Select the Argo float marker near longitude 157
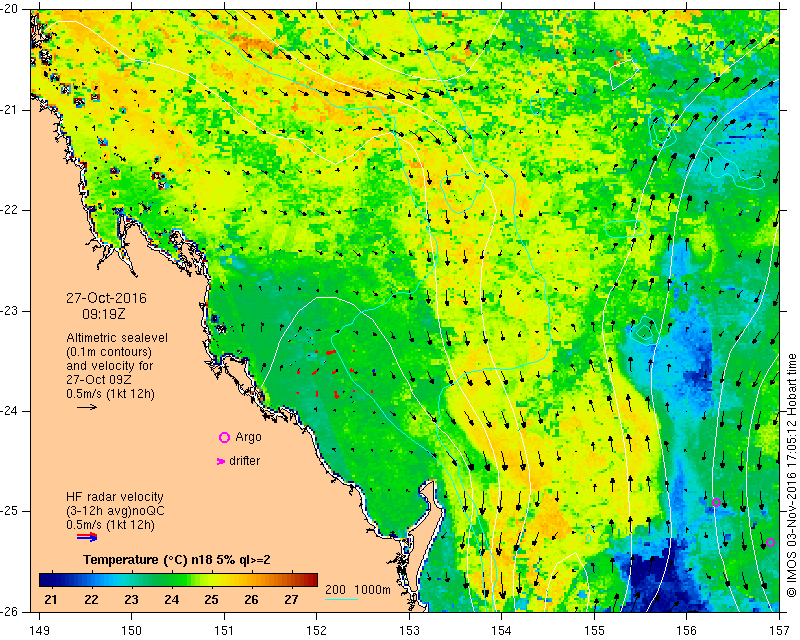Viewport: 800px width, 640px height. 770,543
